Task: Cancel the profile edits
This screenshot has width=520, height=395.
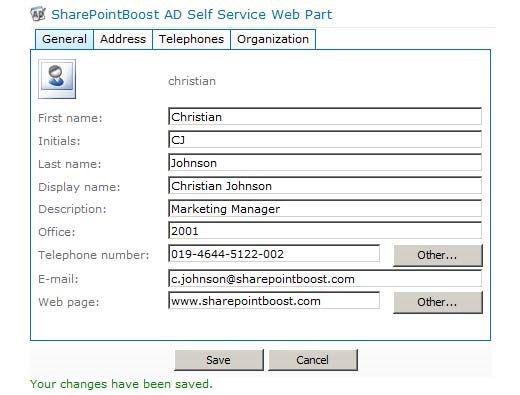Action: 313,360
